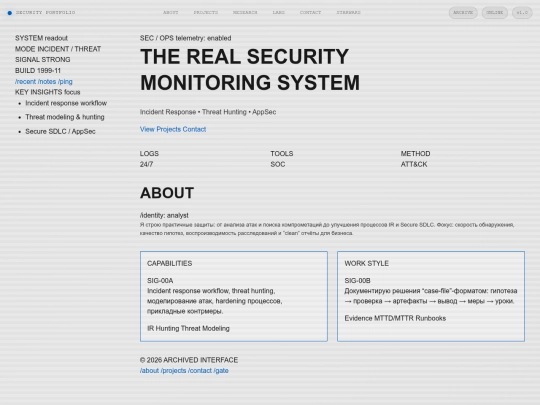540x405 pixels.
Task: Click the CAPABILITIES card title
Action: click(x=169, y=263)
